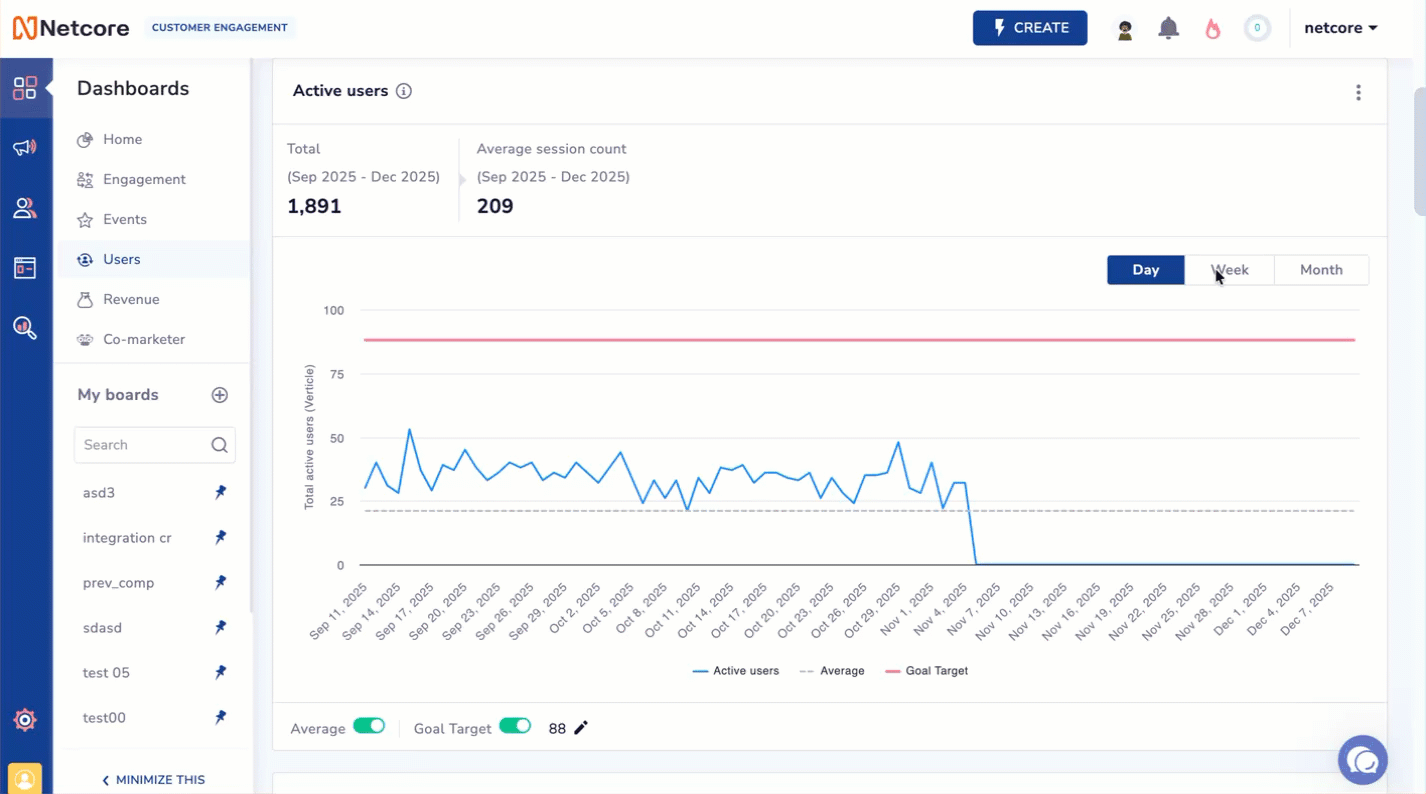Turn off the Goal Target toggle
The image size is (1426, 794).
click(x=516, y=727)
